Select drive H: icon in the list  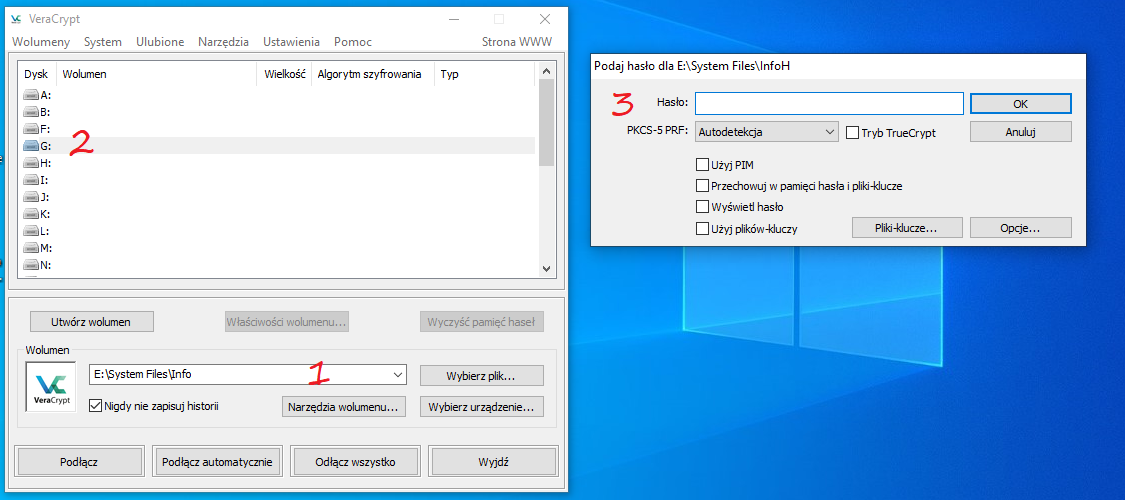tap(32, 163)
